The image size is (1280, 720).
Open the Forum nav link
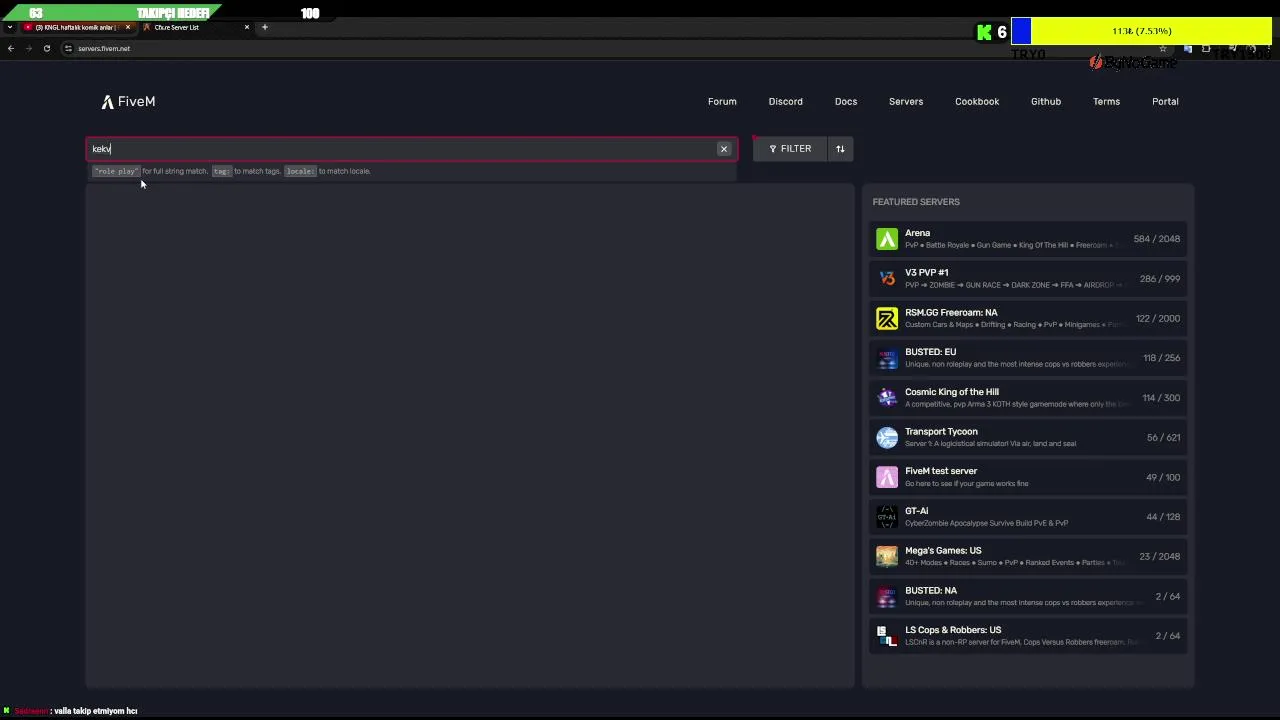tap(722, 101)
